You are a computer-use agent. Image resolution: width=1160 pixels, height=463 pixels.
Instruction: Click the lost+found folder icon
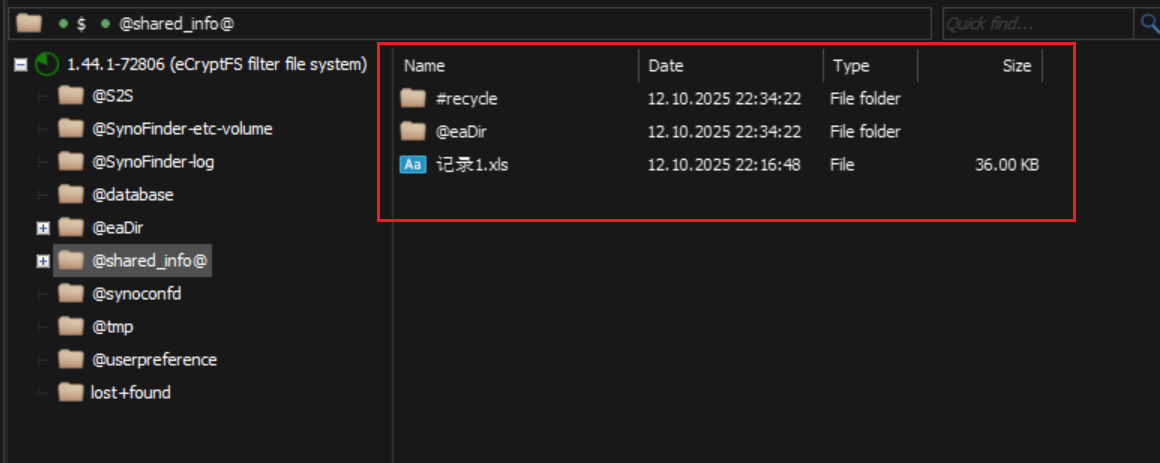pyautogui.click(x=70, y=393)
